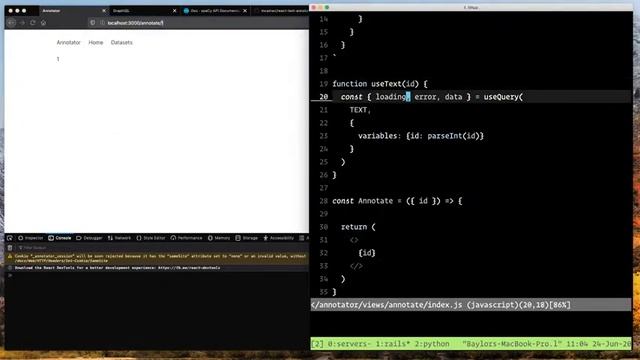Open the Style Editor devtools panel
Screen dimensions: 640x360
[151, 238]
